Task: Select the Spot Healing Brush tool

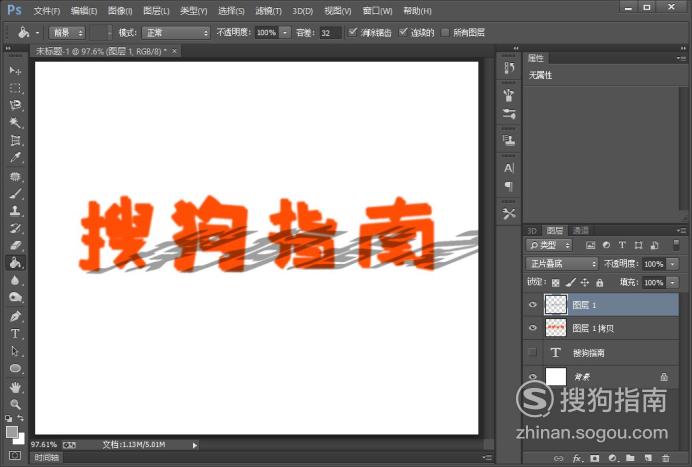Action: point(15,176)
